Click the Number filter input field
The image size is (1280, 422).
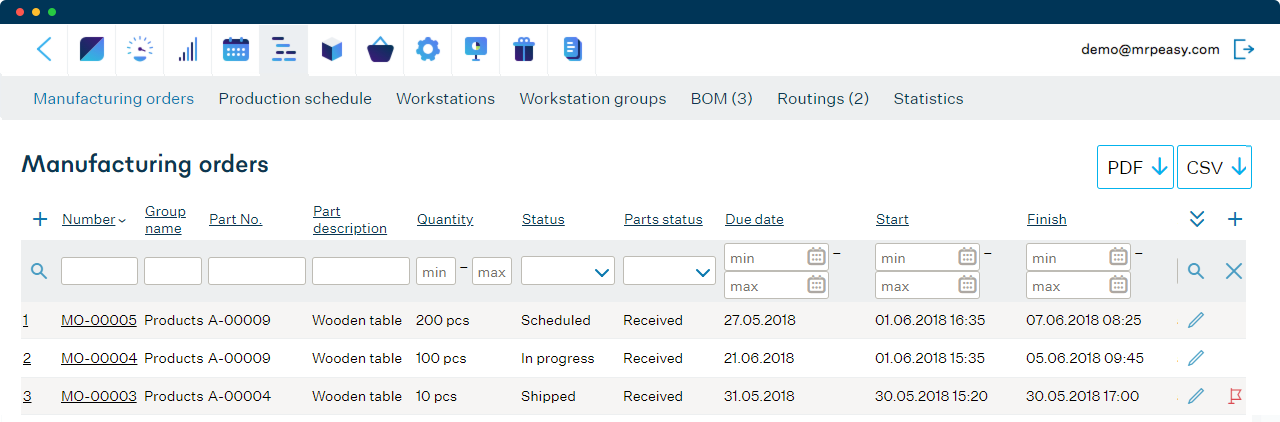[x=99, y=271]
